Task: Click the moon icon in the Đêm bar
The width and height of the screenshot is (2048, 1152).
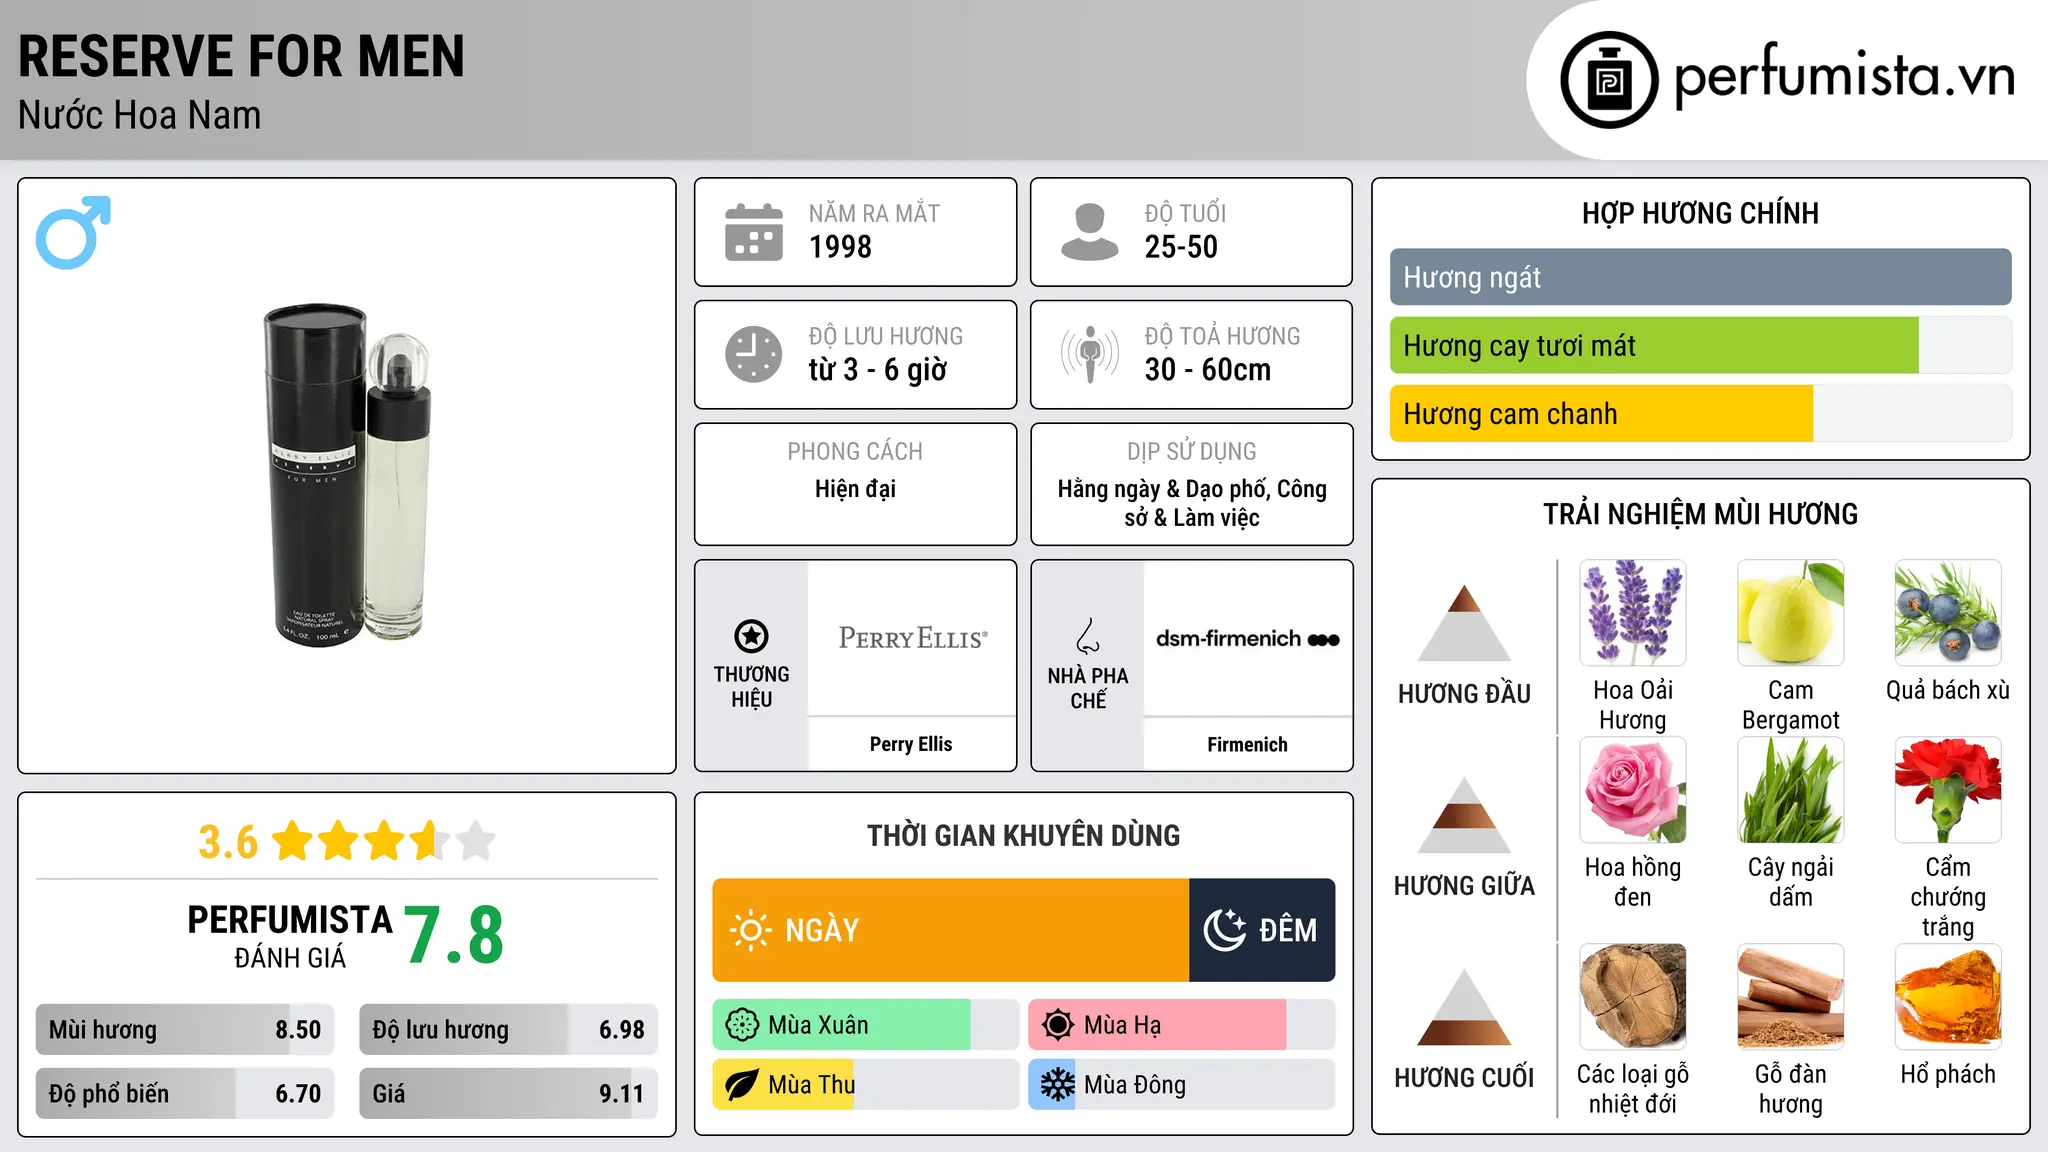Action: pos(1224,930)
